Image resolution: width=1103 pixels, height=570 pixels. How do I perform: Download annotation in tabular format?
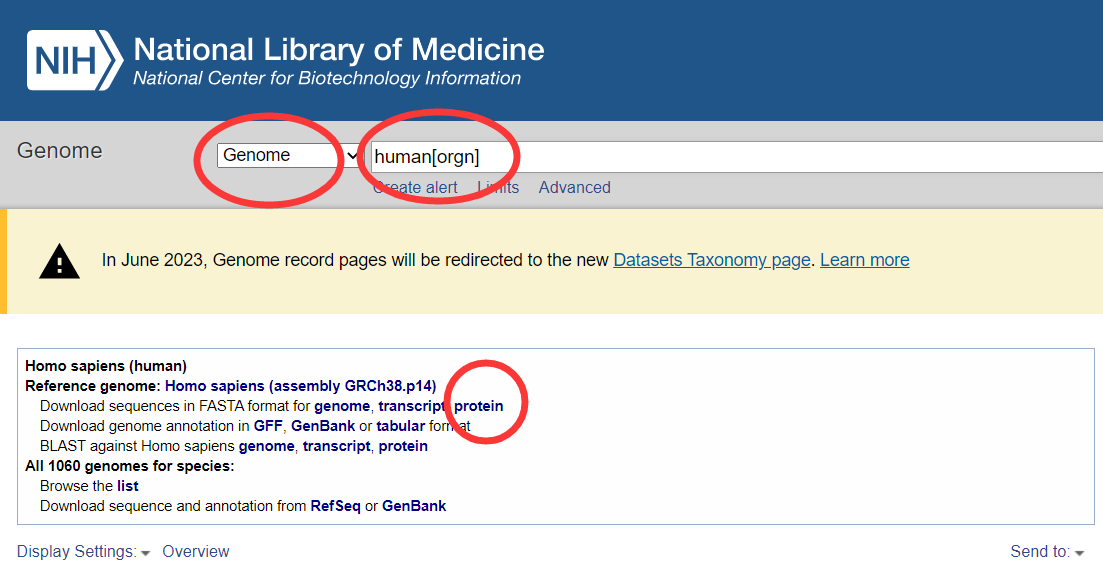coord(400,426)
